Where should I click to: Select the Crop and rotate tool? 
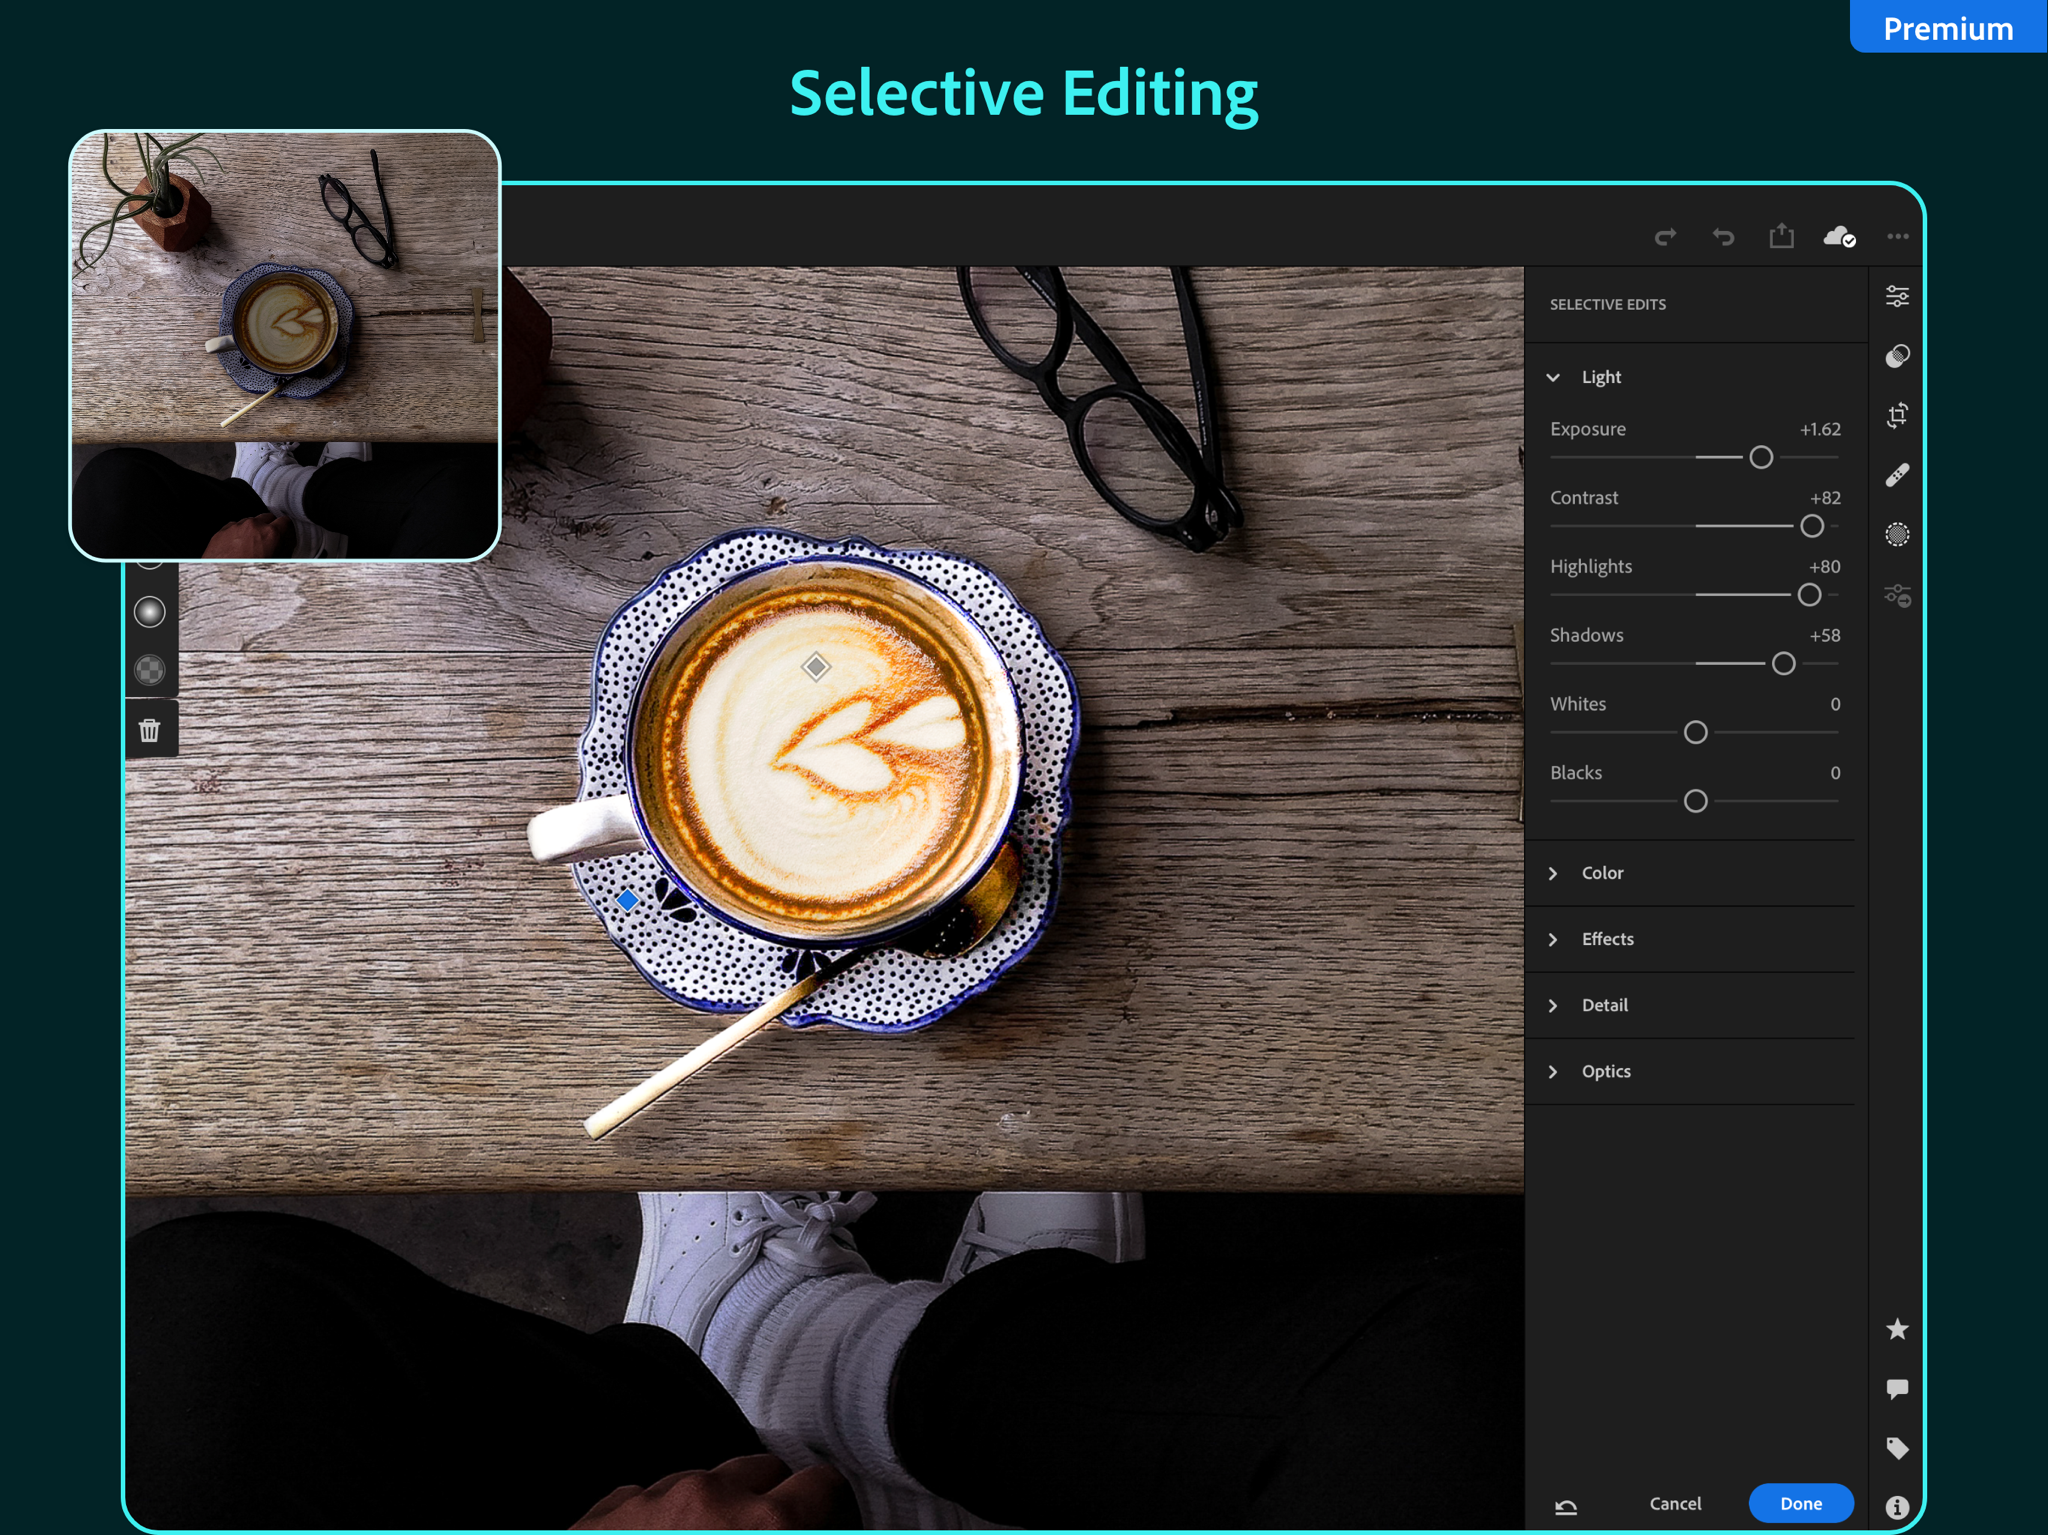[1897, 415]
